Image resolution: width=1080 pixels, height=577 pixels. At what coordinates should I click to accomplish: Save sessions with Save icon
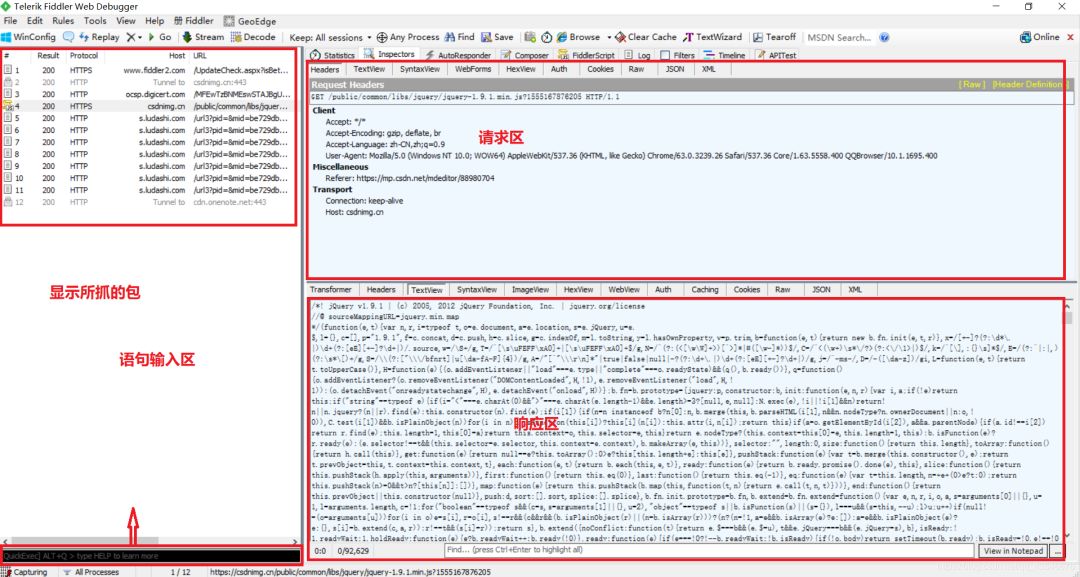[x=497, y=37]
